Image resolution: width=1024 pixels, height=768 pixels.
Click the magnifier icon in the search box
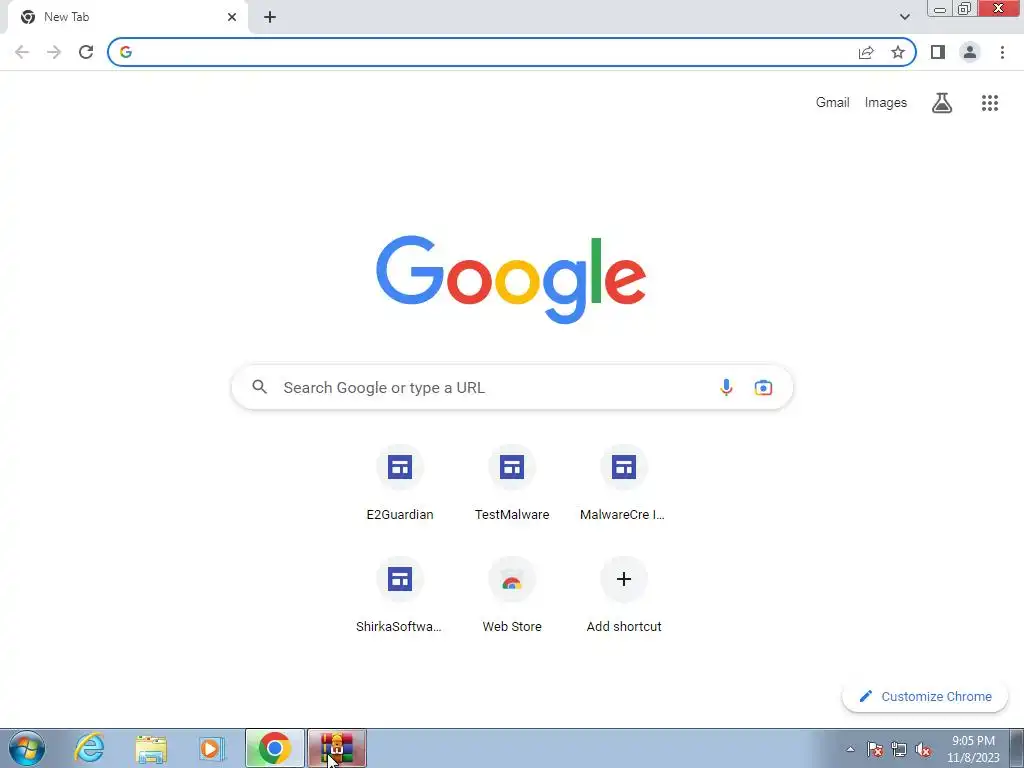[x=260, y=387]
